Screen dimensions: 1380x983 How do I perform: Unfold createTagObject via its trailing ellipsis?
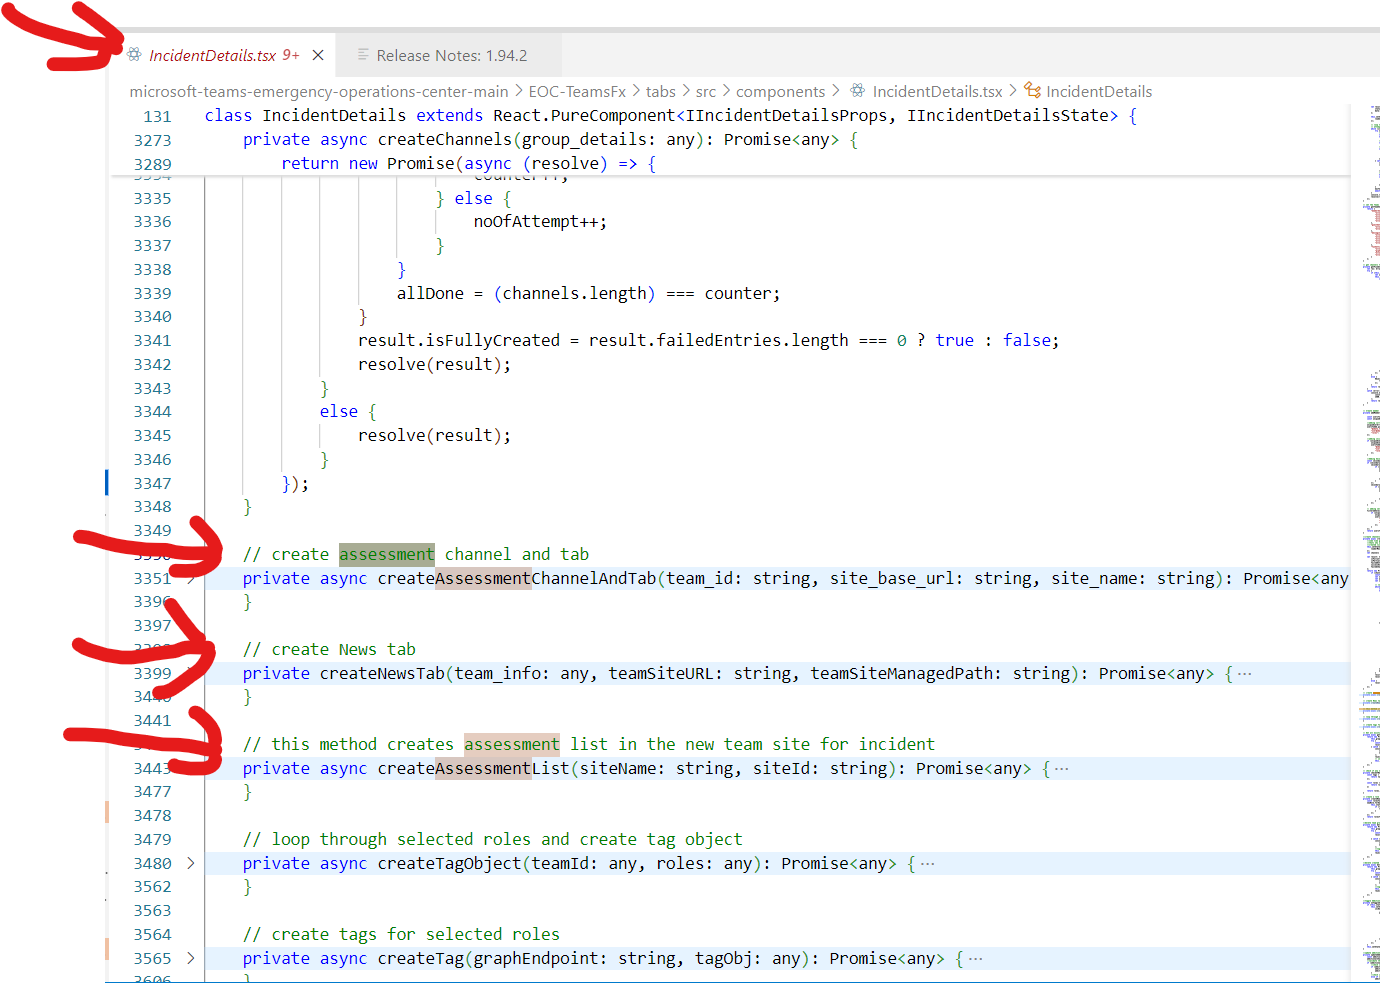click(x=928, y=864)
